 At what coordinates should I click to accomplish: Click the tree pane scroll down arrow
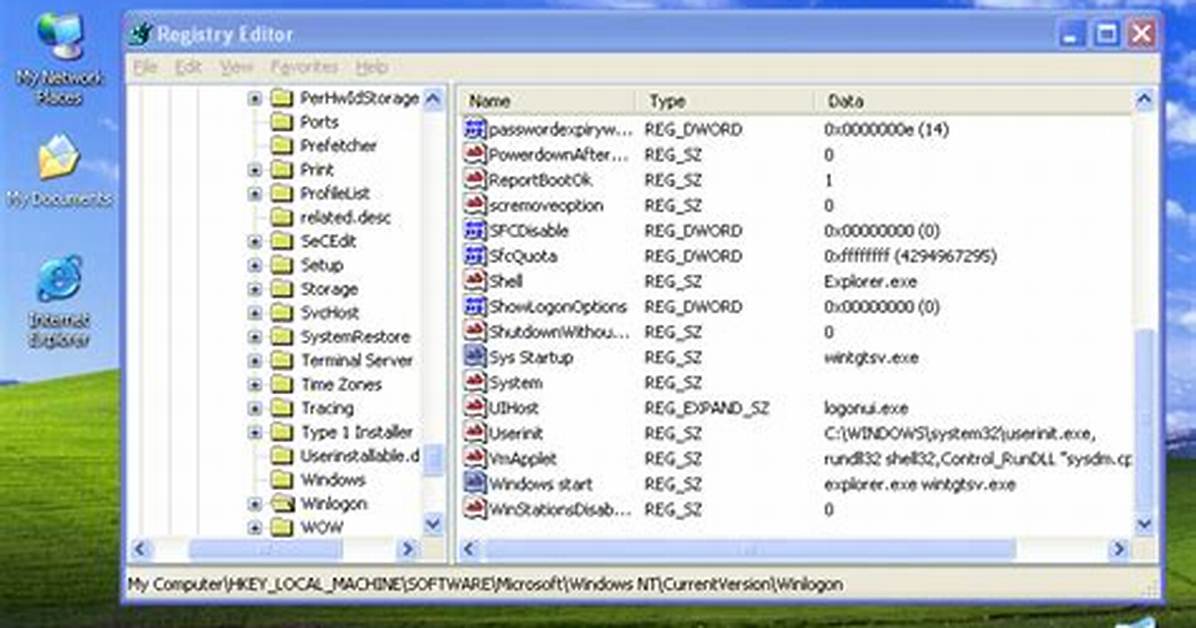pyautogui.click(x=433, y=524)
